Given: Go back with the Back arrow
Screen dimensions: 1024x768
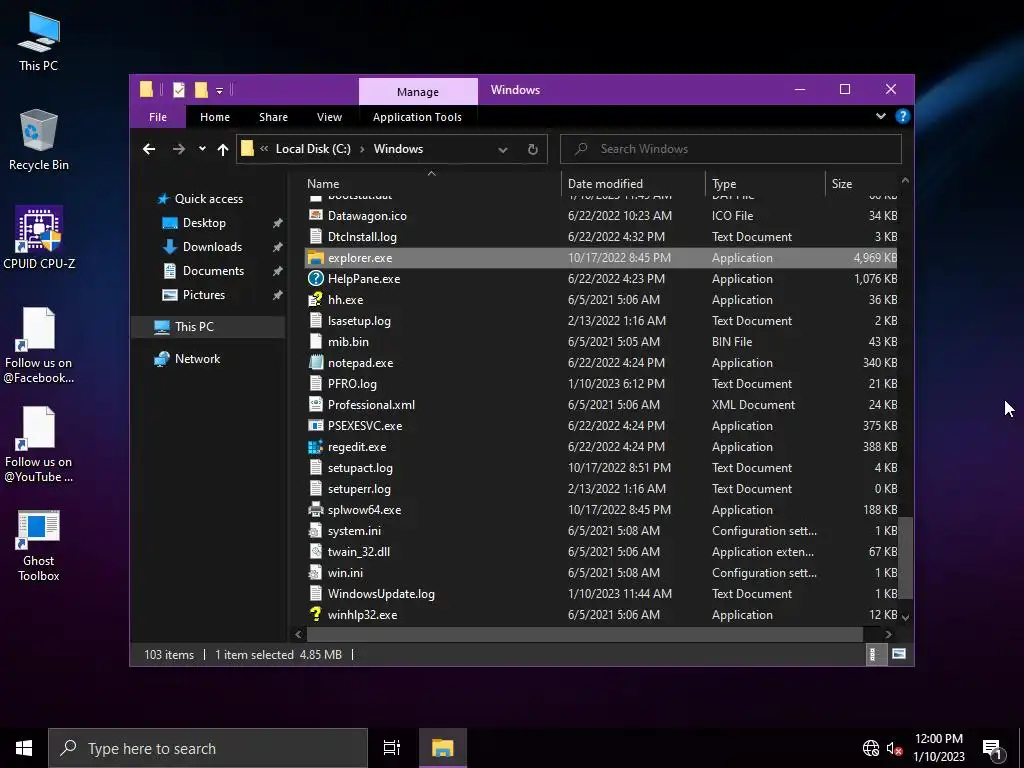Looking at the screenshot, I should coord(149,149).
